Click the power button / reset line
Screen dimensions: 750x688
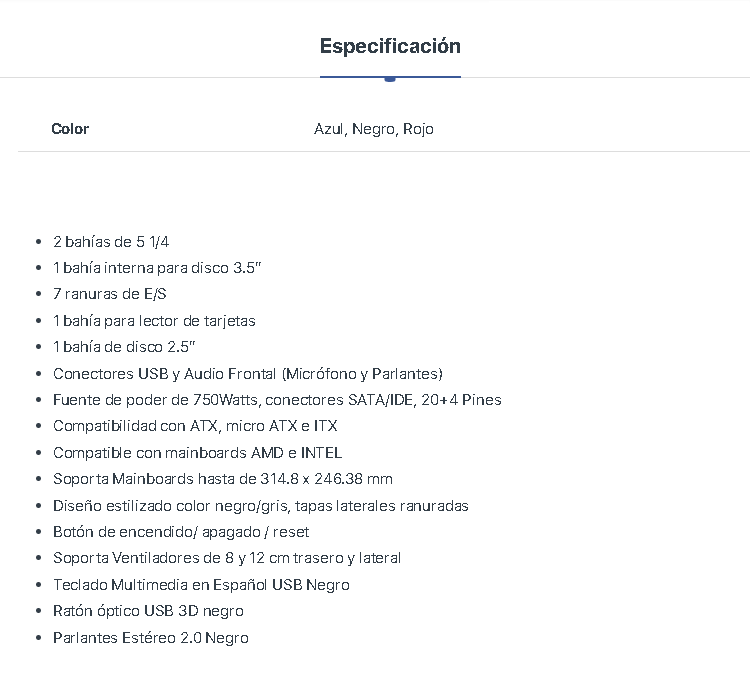(x=181, y=532)
